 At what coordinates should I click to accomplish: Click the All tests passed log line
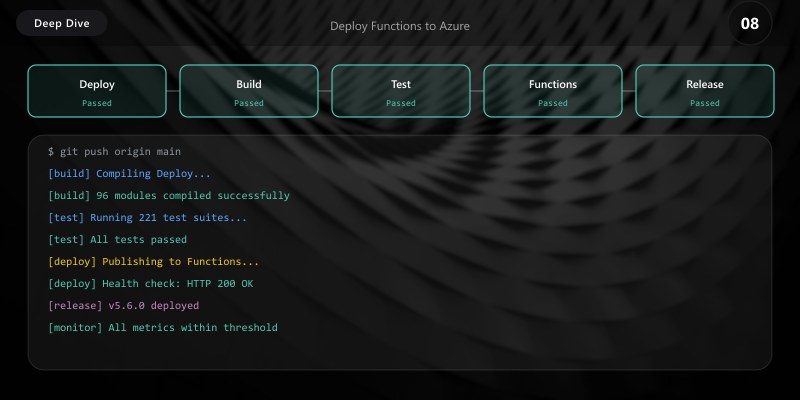click(x=117, y=239)
